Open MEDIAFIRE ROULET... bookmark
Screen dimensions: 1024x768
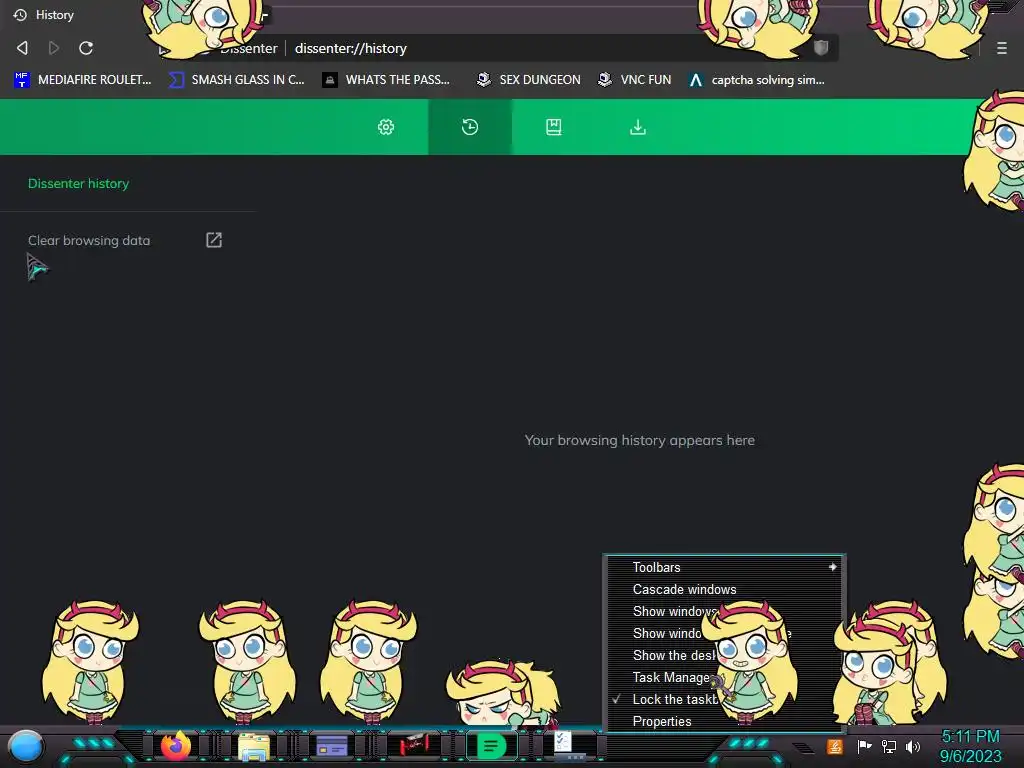[x=82, y=80]
